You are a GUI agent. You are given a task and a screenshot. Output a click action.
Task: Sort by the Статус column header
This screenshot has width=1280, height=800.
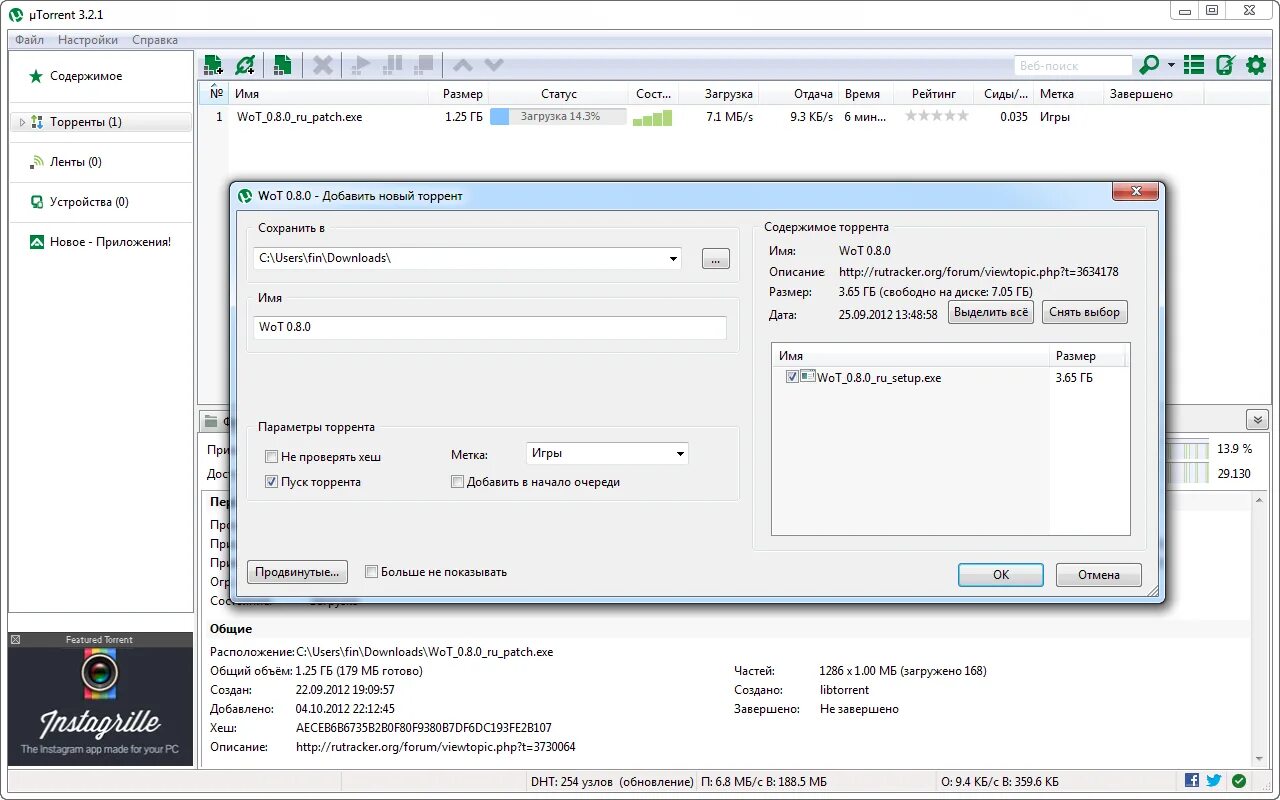(559, 94)
